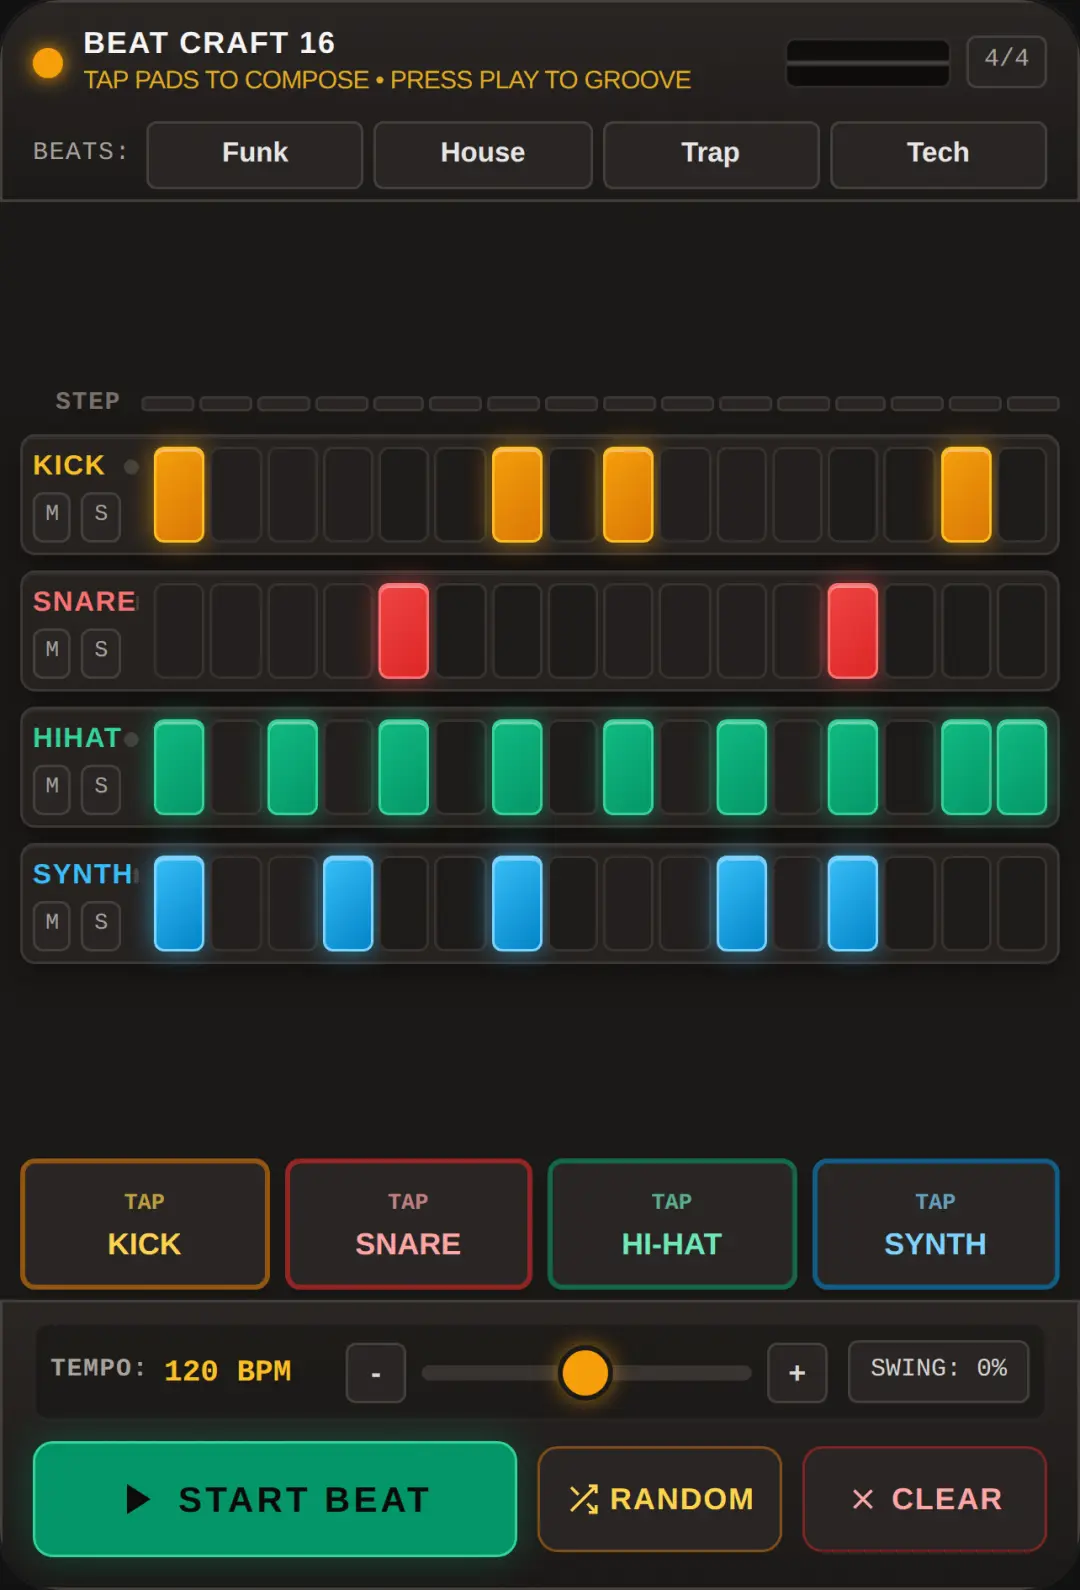Tap the SNARE drum pad

[x=408, y=1224]
